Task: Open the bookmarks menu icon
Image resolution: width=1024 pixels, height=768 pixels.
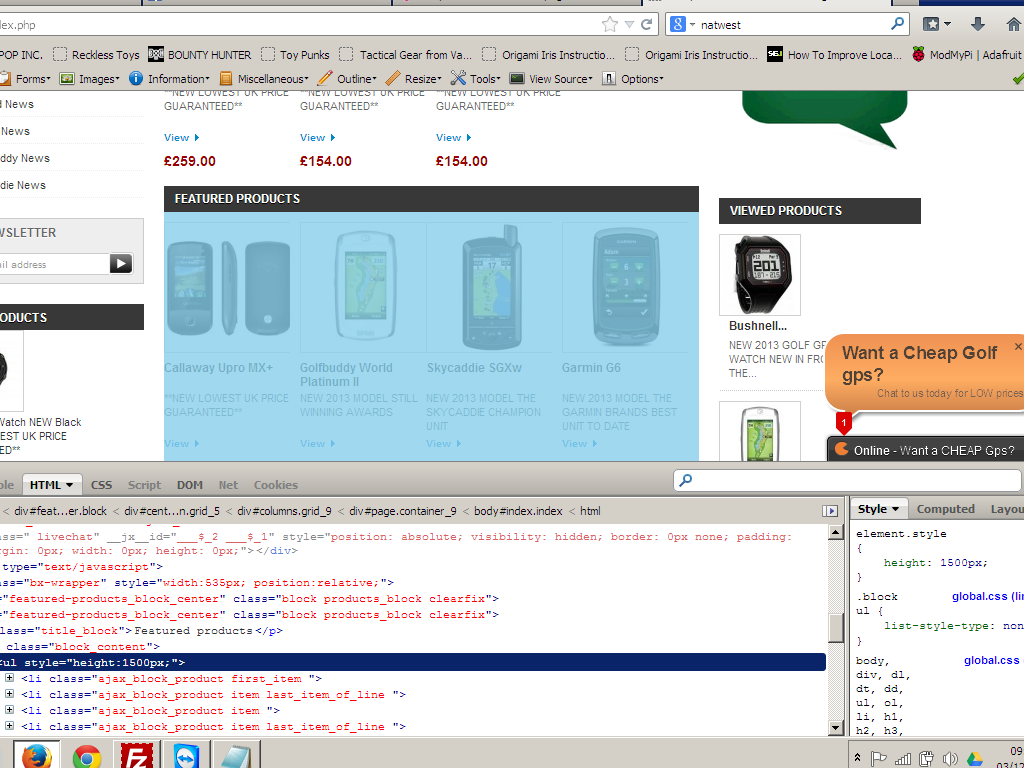Action: (x=936, y=25)
